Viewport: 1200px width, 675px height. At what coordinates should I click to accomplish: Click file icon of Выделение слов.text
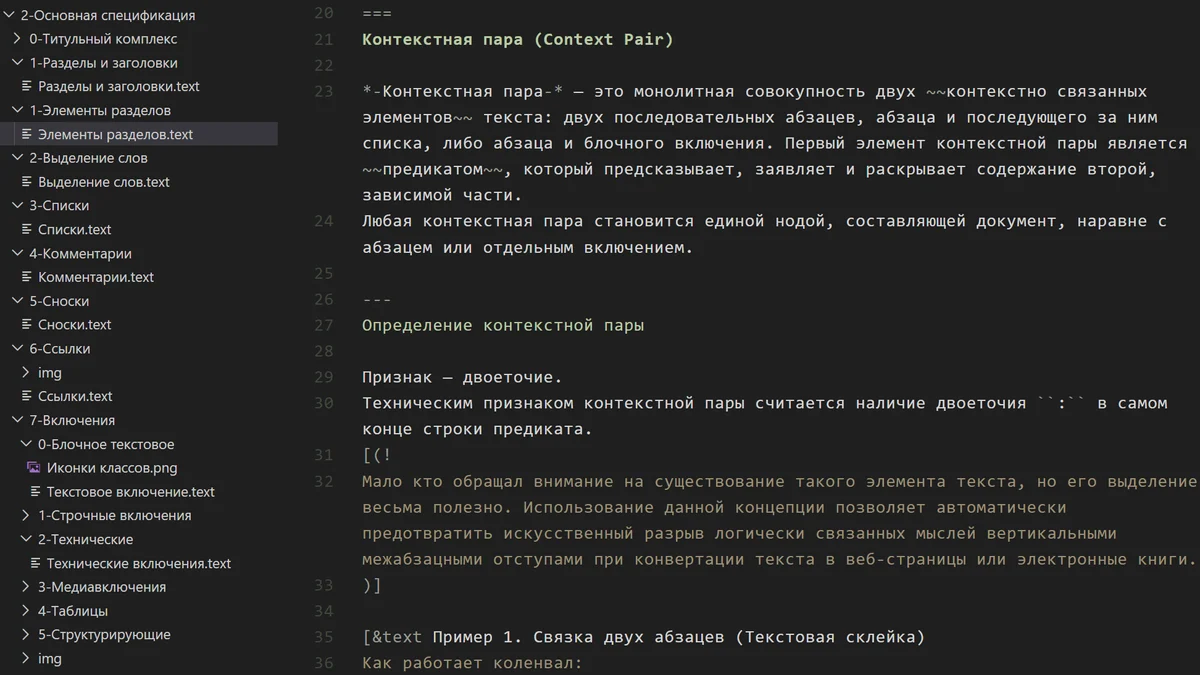point(27,182)
